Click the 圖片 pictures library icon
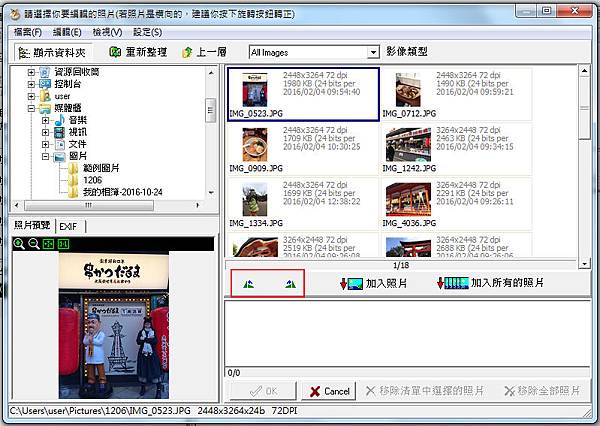The image size is (600, 426). 60,157
